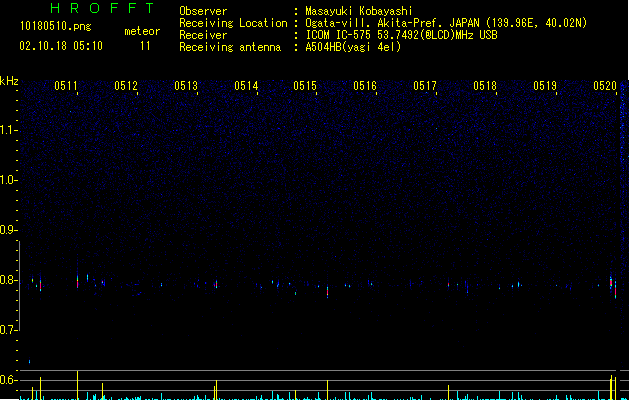Click the 0.7 kHz axis label
The width and height of the screenshot is (629, 400).
(7, 330)
